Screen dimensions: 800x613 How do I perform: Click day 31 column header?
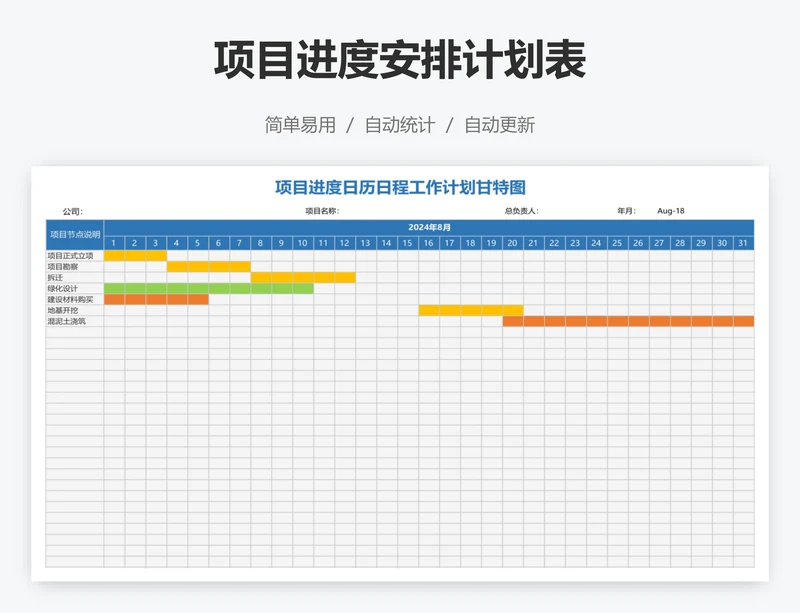[x=743, y=243]
